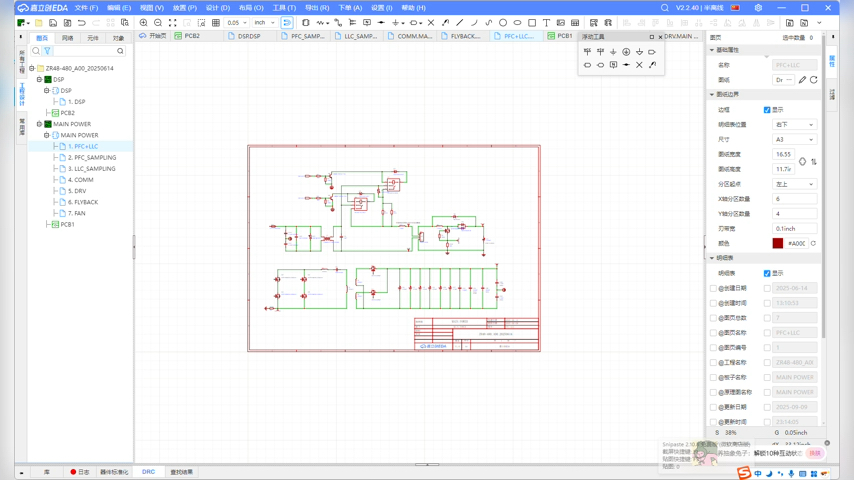The height and width of the screenshot is (480, 854).
Task: Click the reset icon beside color value
Action: (813, 244)
